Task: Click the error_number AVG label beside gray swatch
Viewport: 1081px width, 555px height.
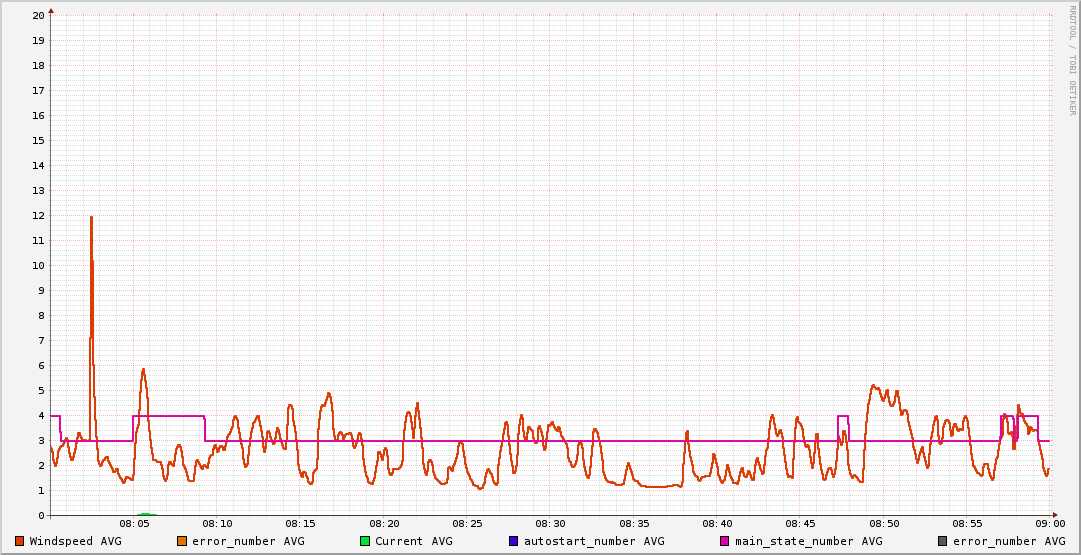Action: [1009, 541]
